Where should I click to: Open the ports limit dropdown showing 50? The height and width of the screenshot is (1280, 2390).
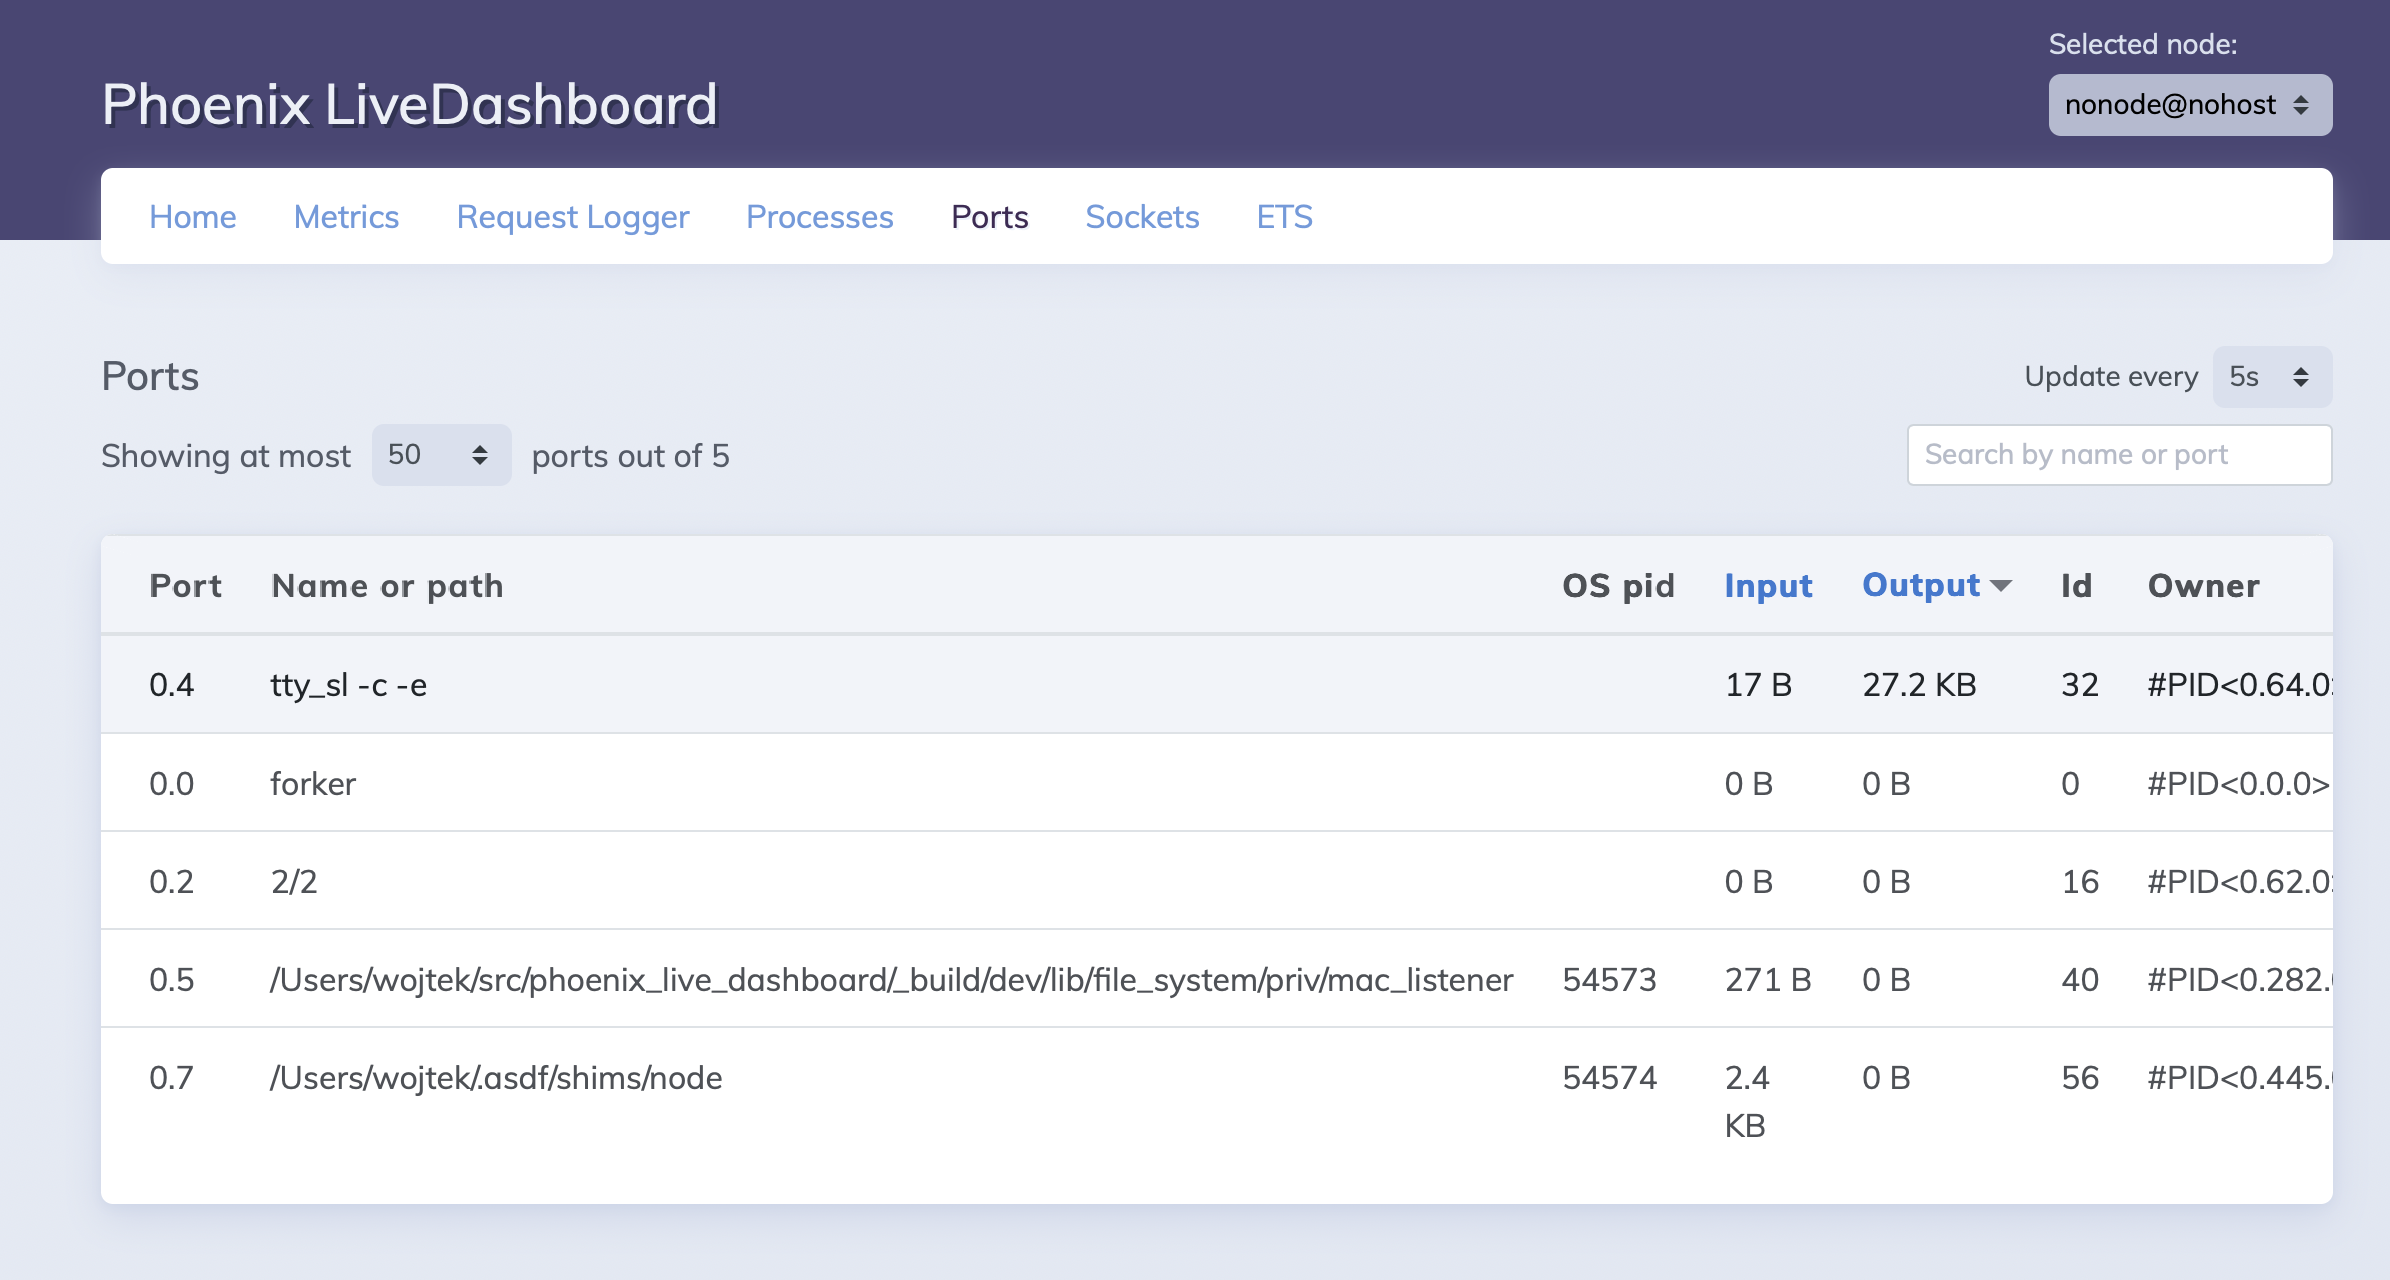pos(440,455)
